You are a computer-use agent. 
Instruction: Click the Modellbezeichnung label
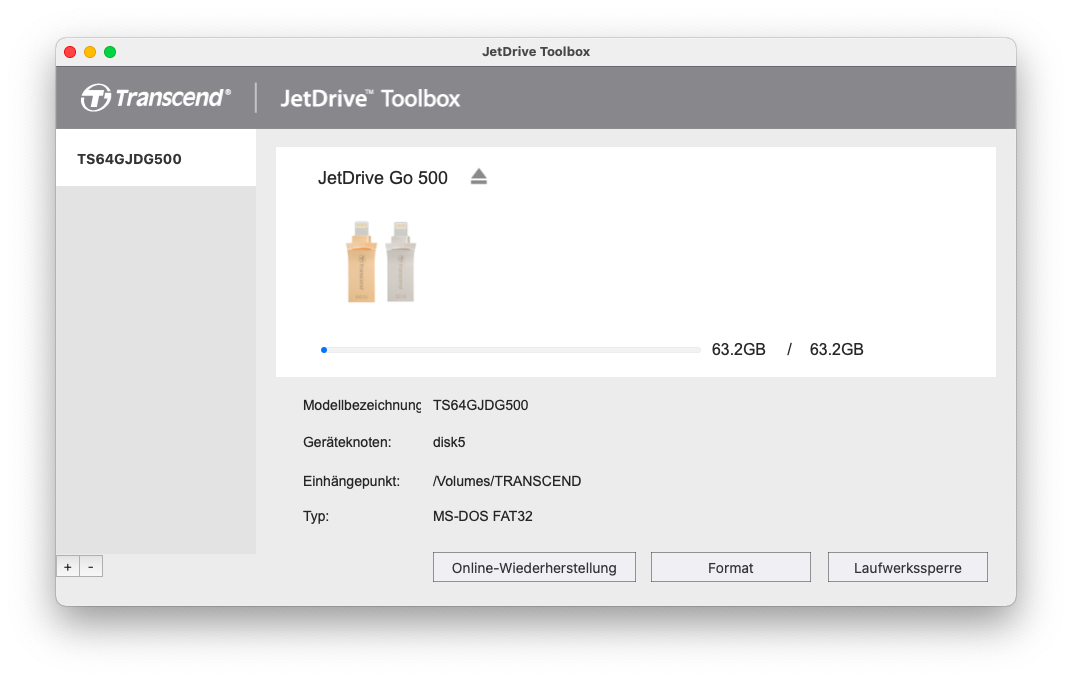click(x=362, y=405)
